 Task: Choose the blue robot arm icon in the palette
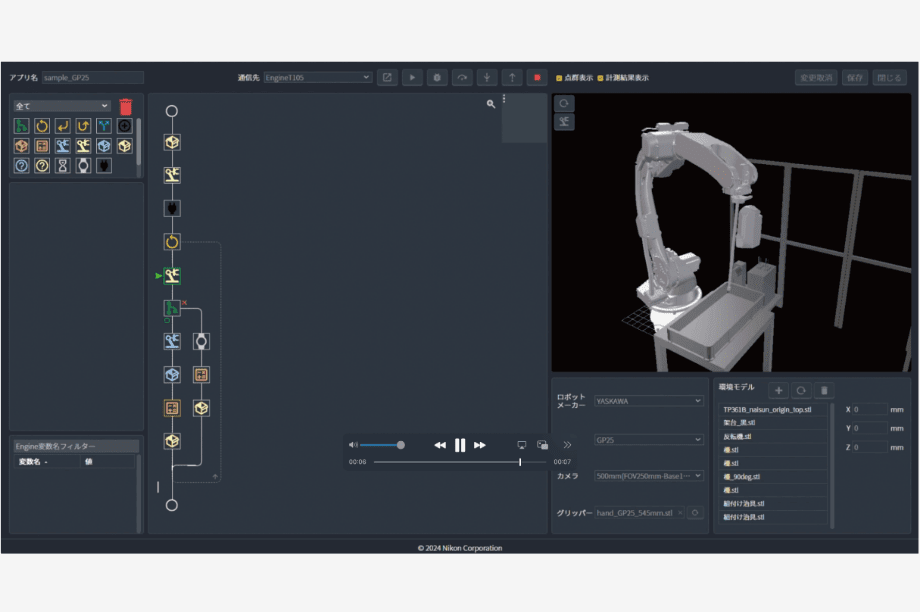click(63, 146)
